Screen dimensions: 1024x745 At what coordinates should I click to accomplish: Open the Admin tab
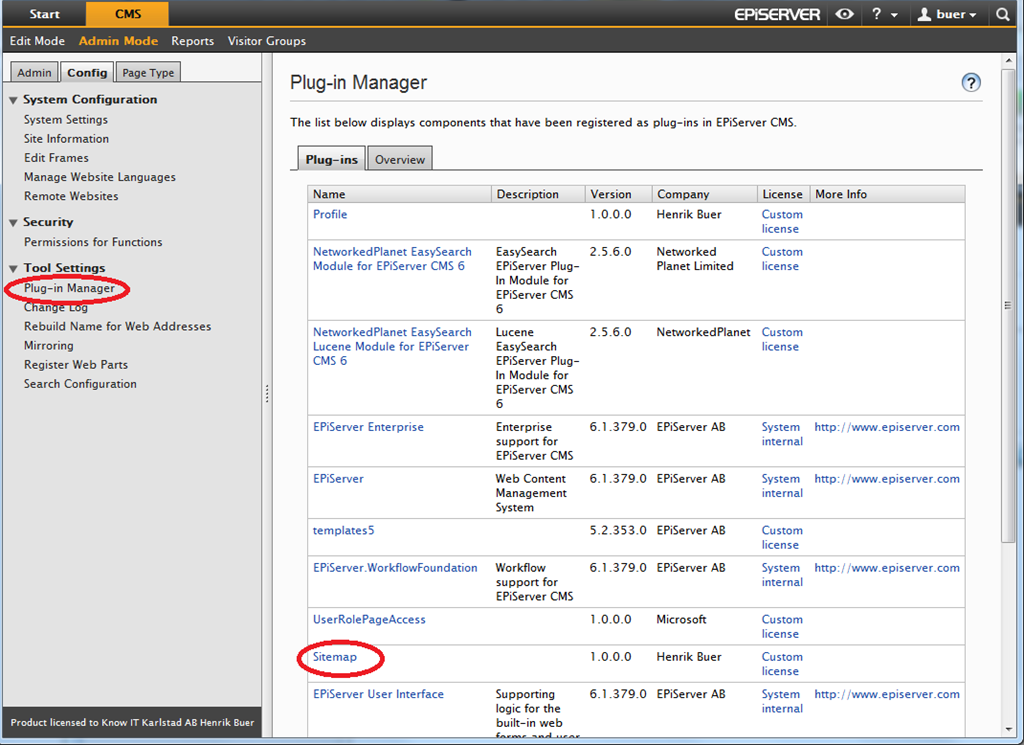[34, 73]
